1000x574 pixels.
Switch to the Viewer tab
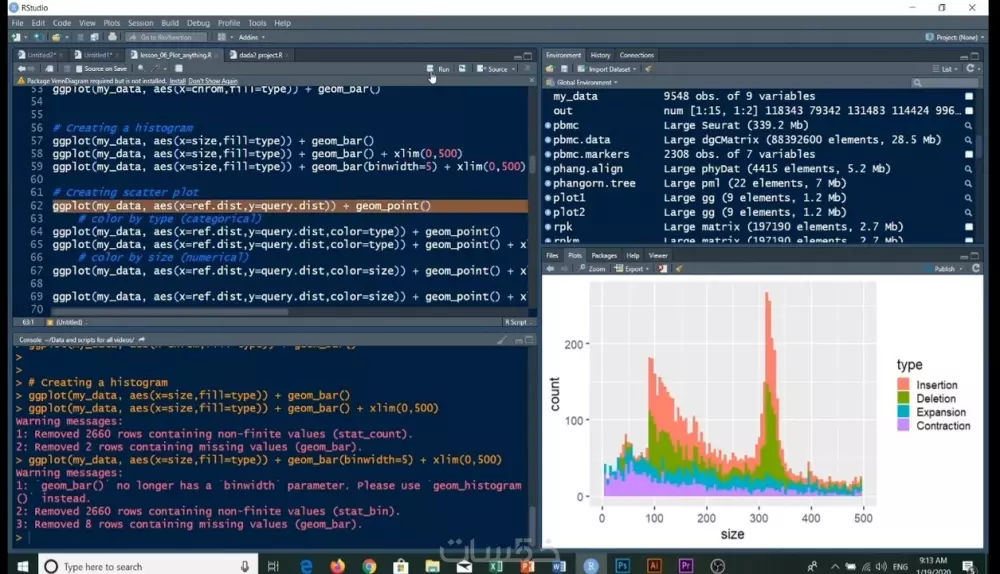click(658, 256)
